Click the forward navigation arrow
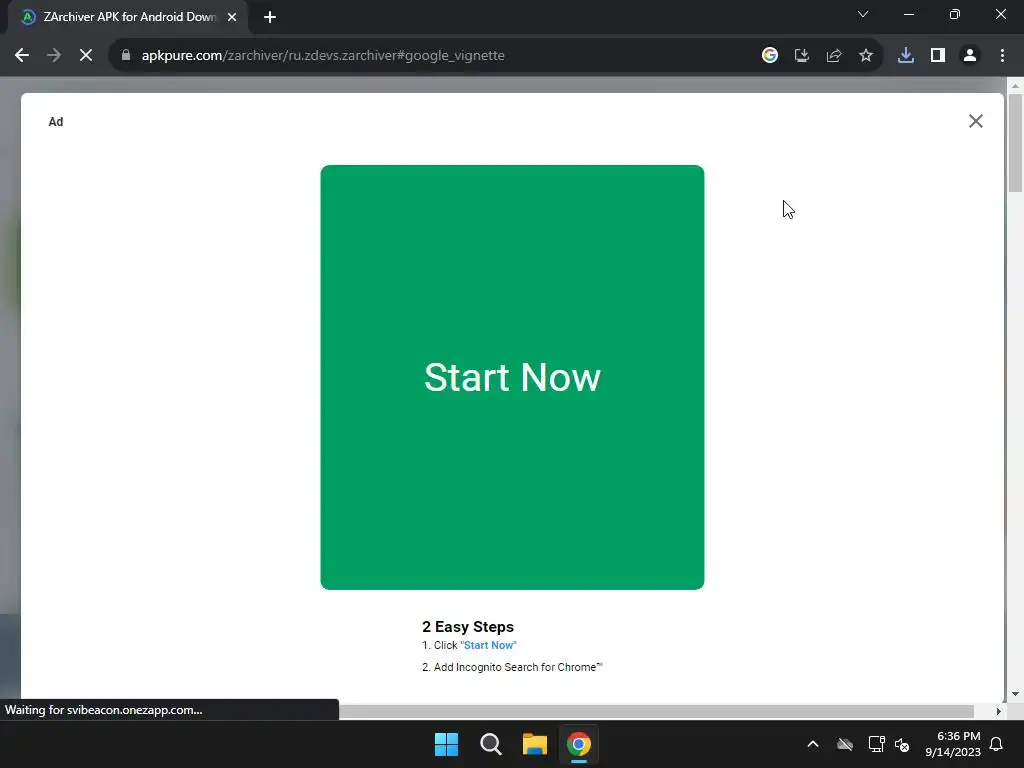This screenshot has height=768, width=1024. coord(54,56)
